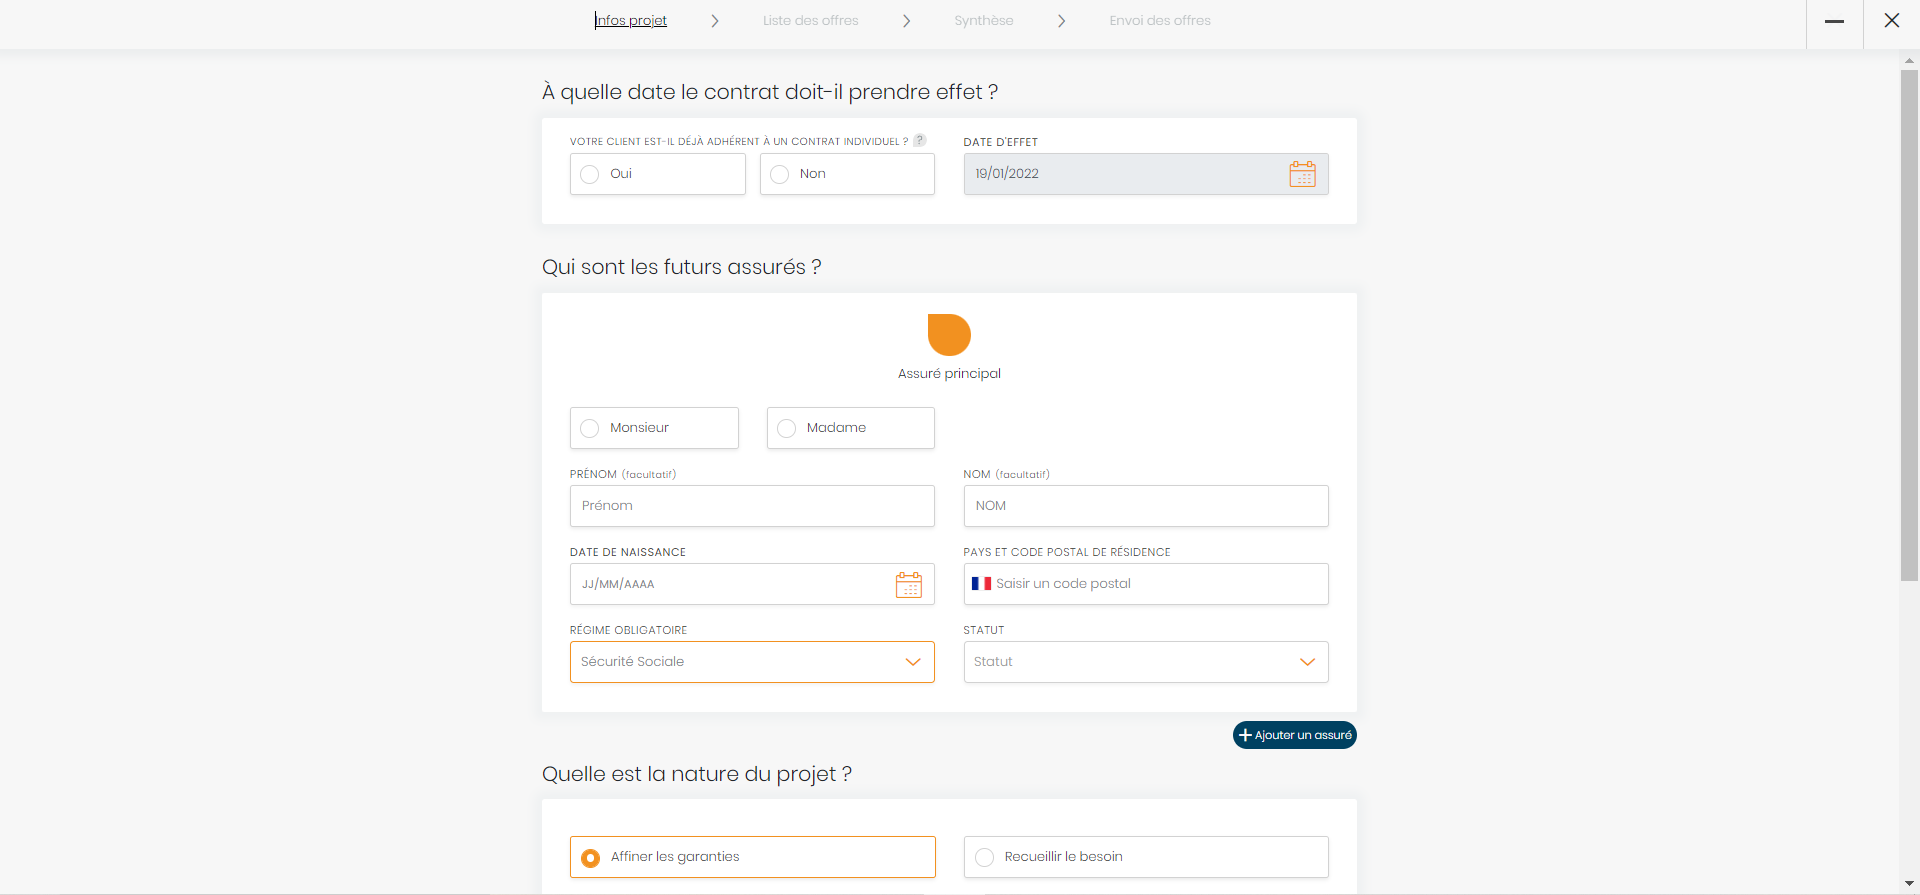This screenshot has width=1920, height=895.
Task: Select the Non radio option
Action: pyautogui.click(x=780, y=174)
